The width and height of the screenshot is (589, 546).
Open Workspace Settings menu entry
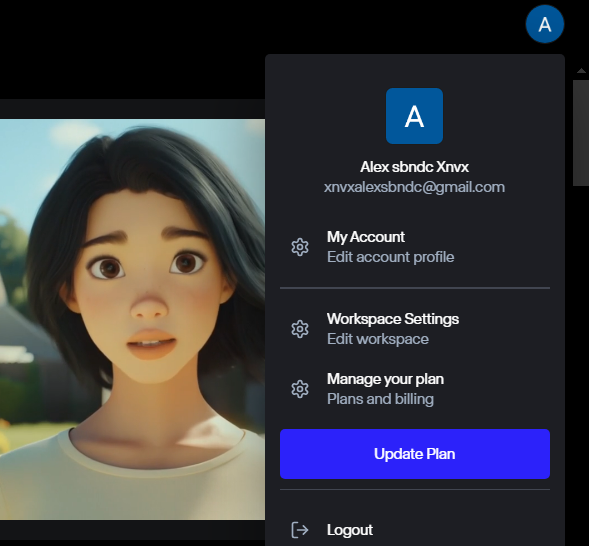click(x=415, y=329)
